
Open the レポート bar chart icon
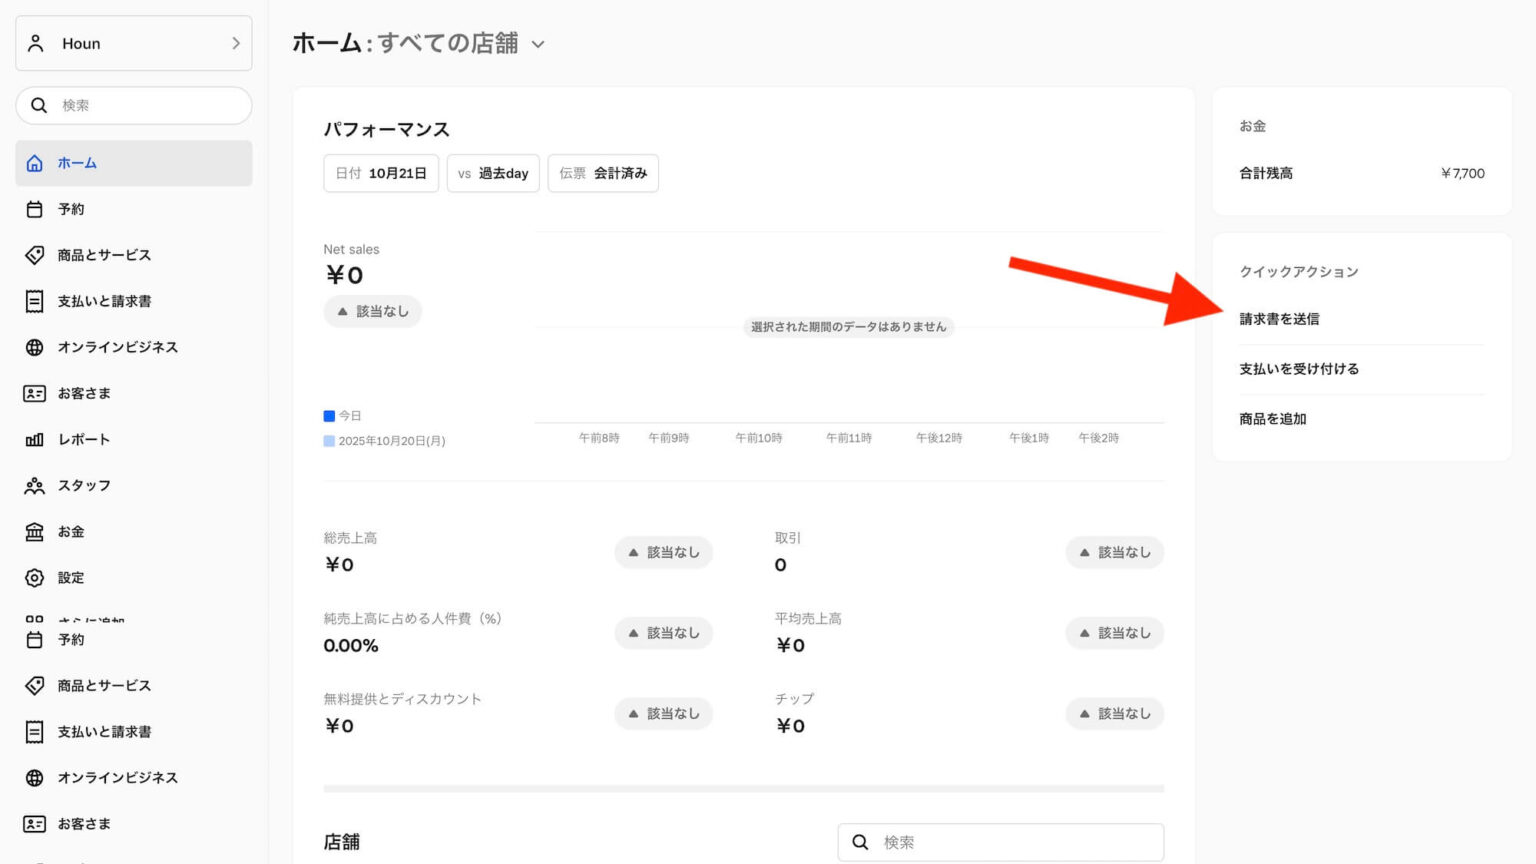pos(37,439)
